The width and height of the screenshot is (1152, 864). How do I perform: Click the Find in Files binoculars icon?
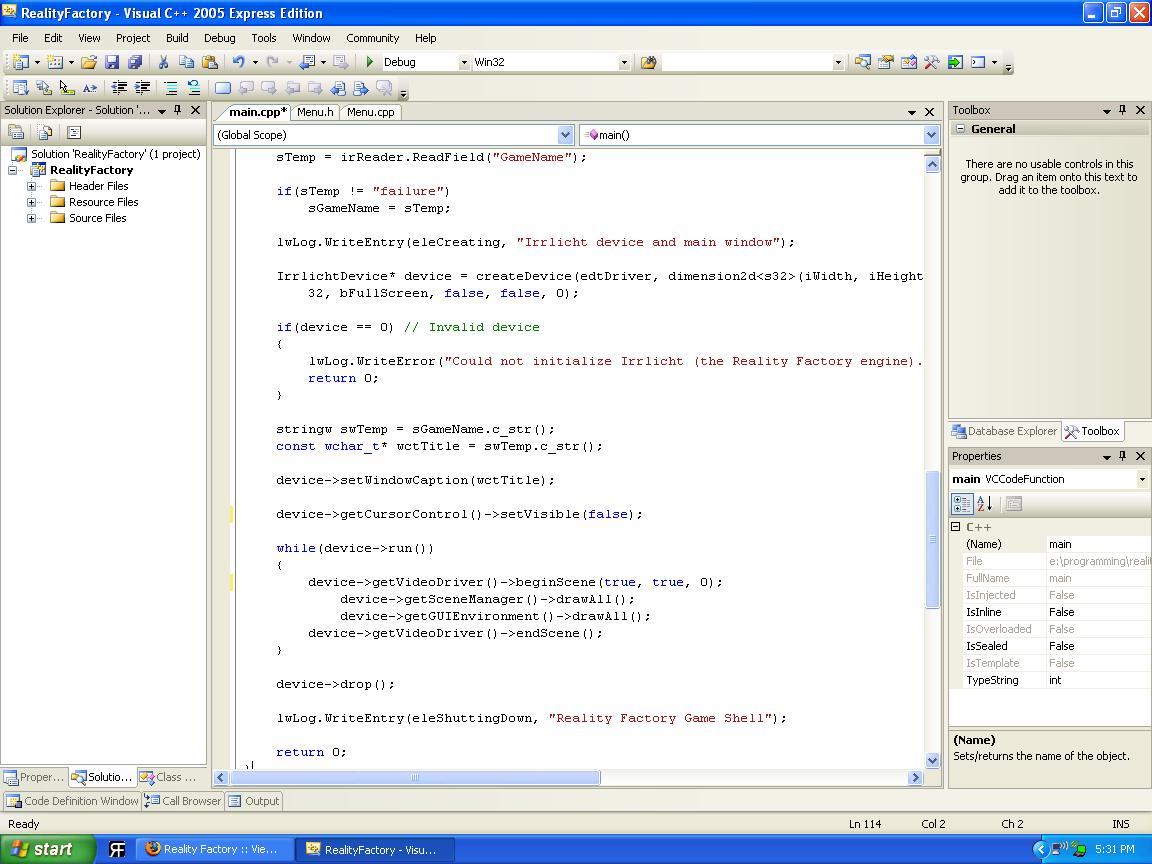click(648, 62)
